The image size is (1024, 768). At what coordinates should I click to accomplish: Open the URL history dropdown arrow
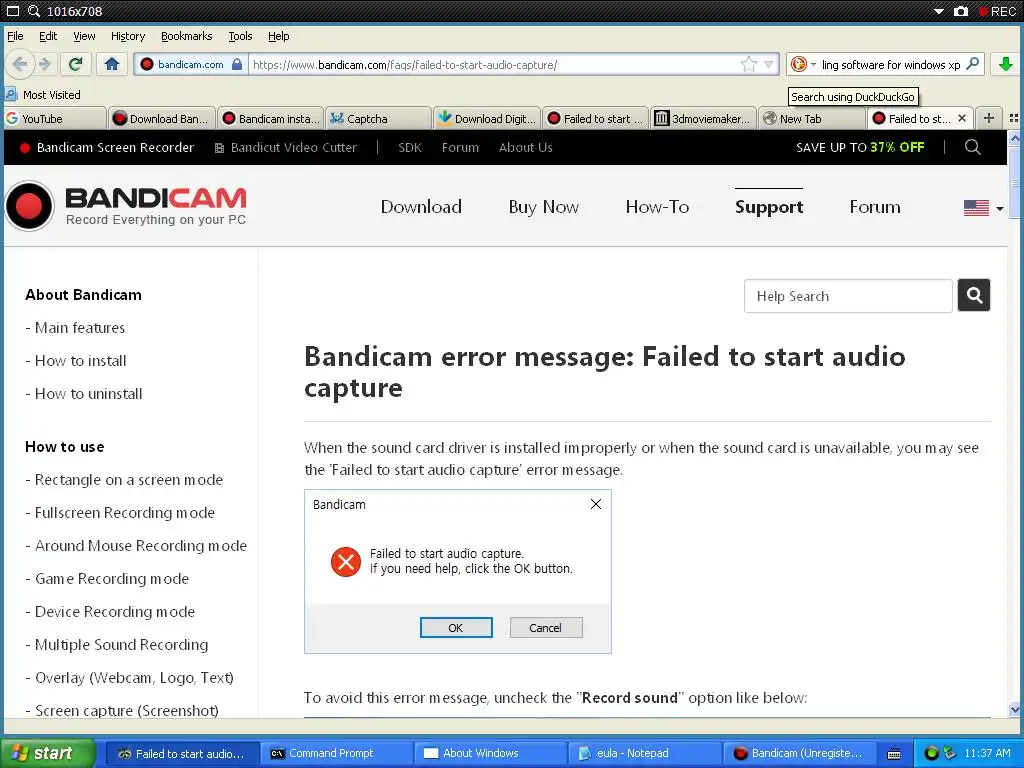769,64
